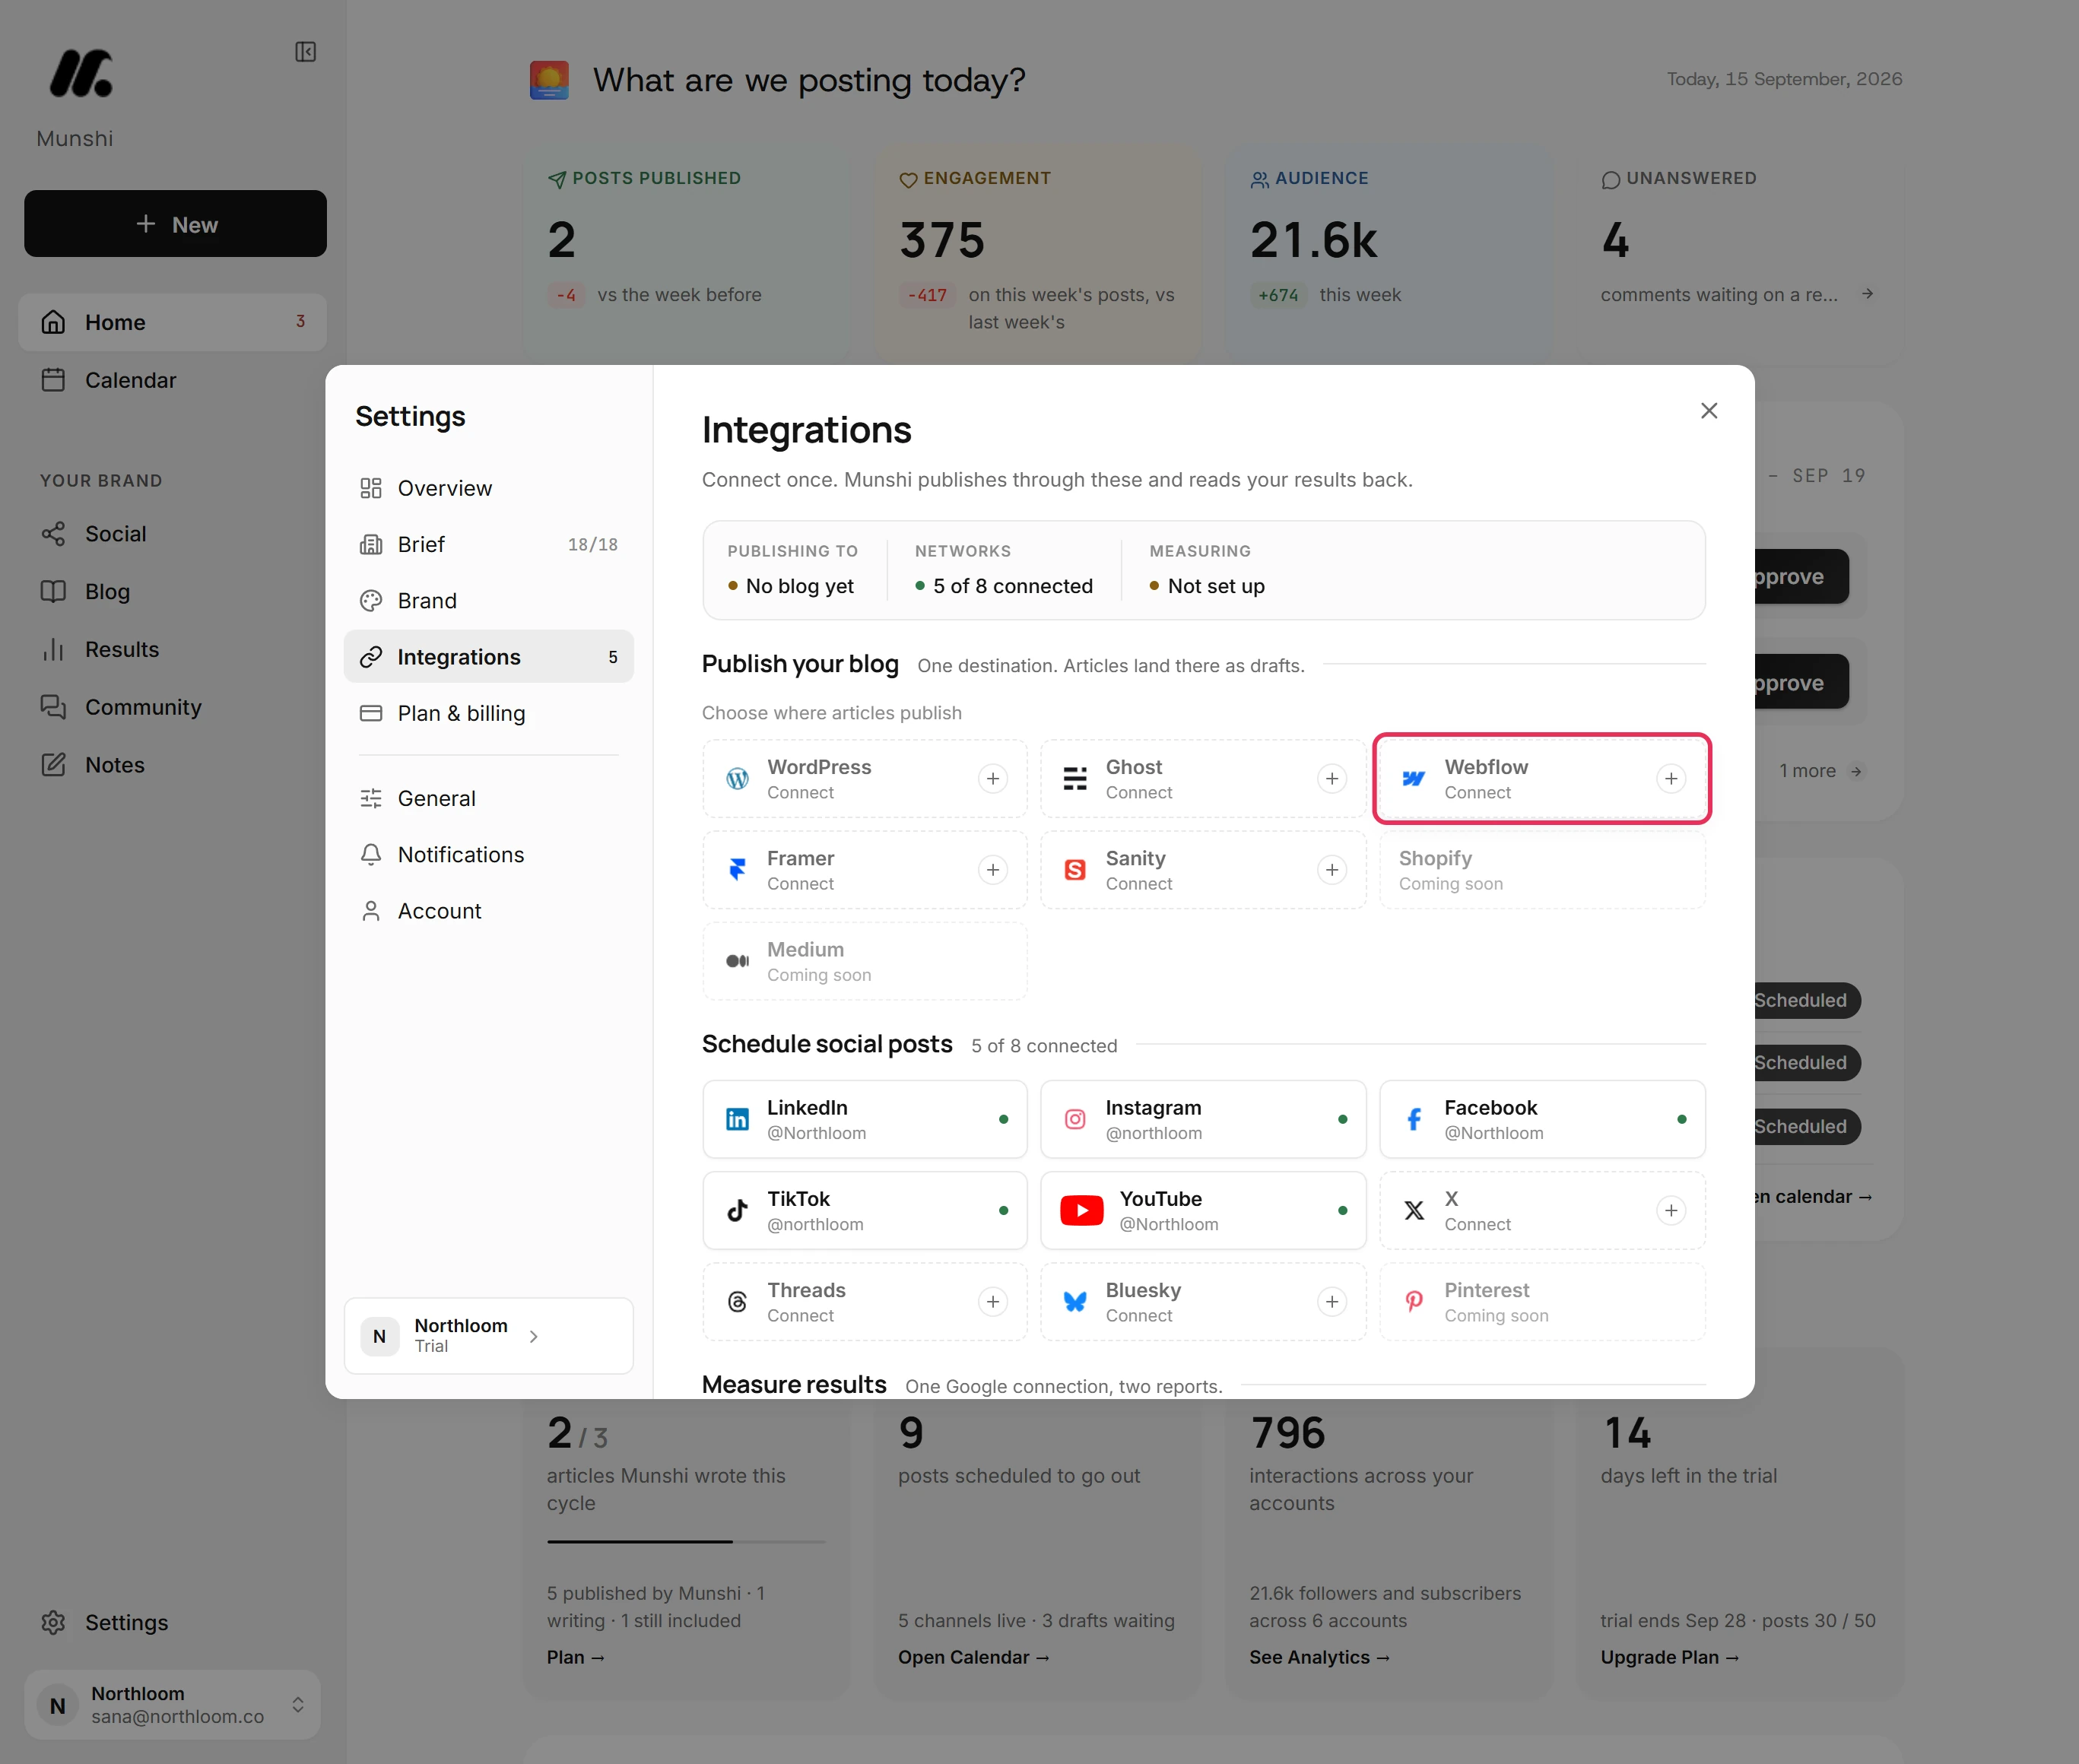Screen dimensions: 2079x1764
Task: Click the Framer logo icon
Action: pos(737,870)
